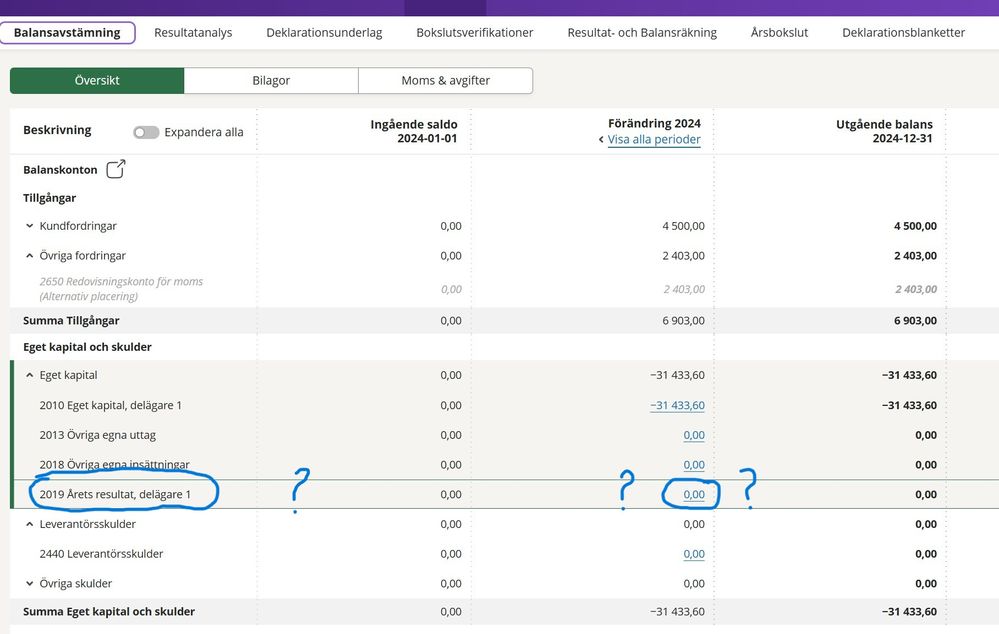The height and width of the screenshot is (634, 999).
Task: Select the Bilagor view button
Action: tap(271, 81)
